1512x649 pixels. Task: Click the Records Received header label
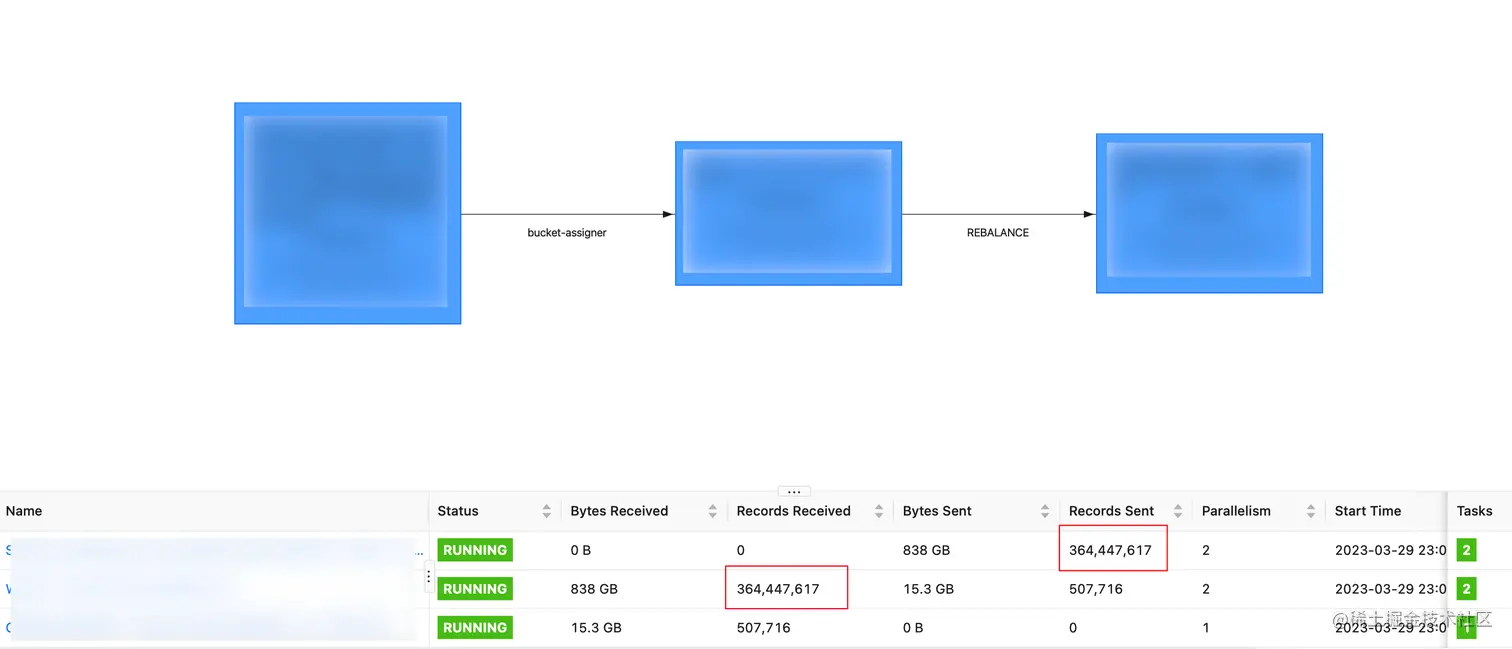(x=793, y=511)
